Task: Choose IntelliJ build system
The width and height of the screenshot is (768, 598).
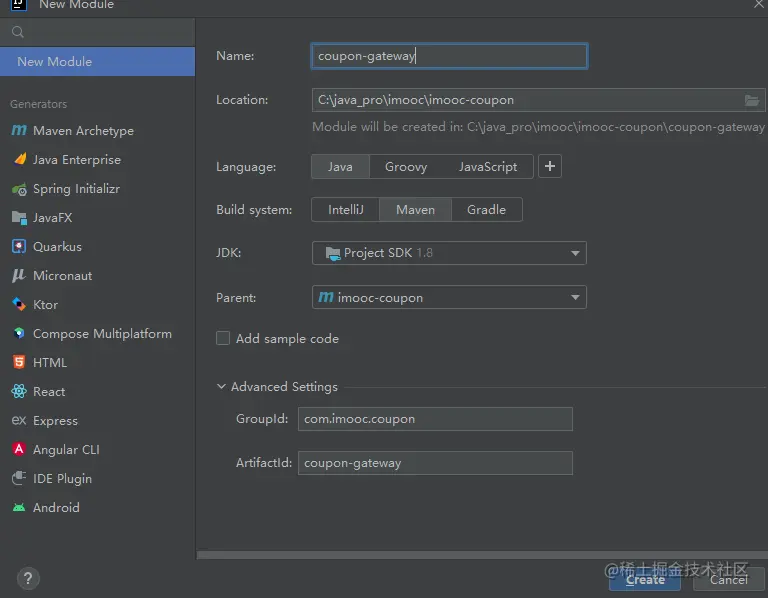Action: [345, 210]
